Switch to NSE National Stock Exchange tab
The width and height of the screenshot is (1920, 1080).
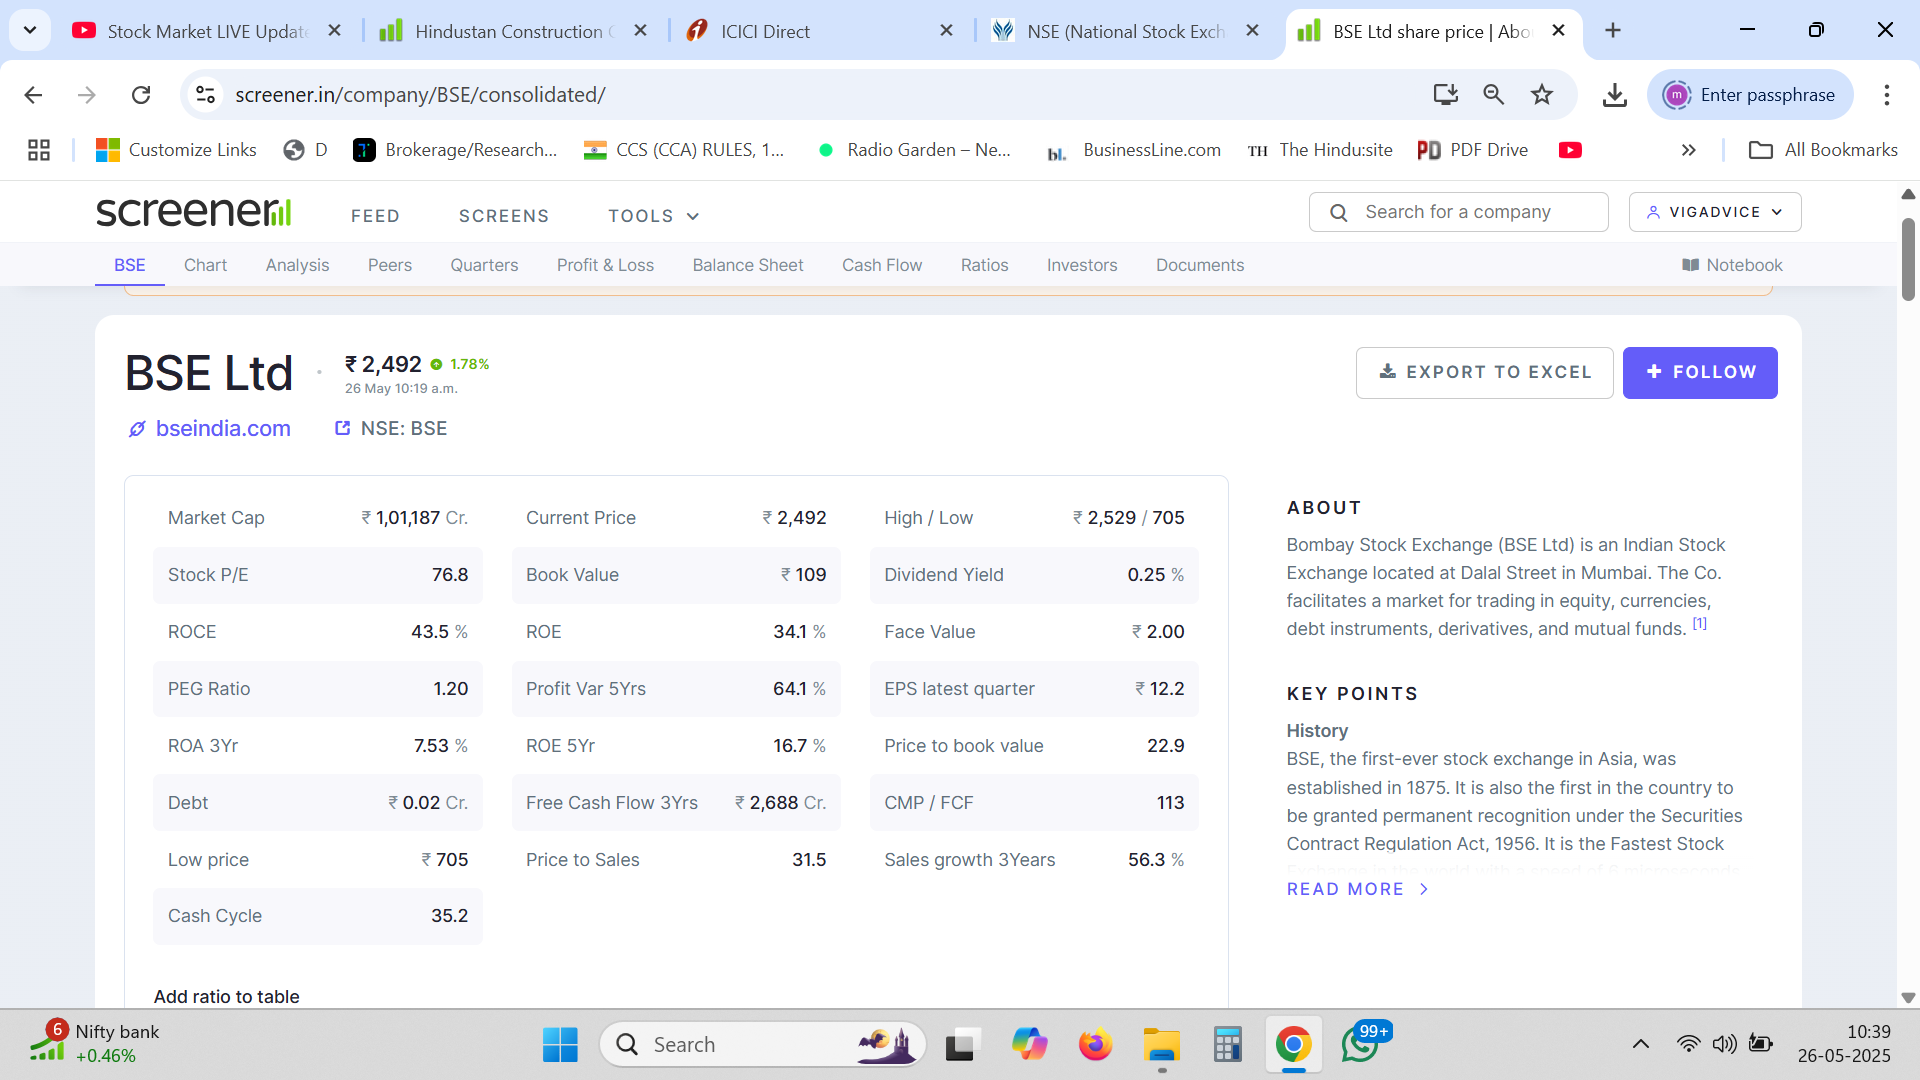coord(1126,31)
